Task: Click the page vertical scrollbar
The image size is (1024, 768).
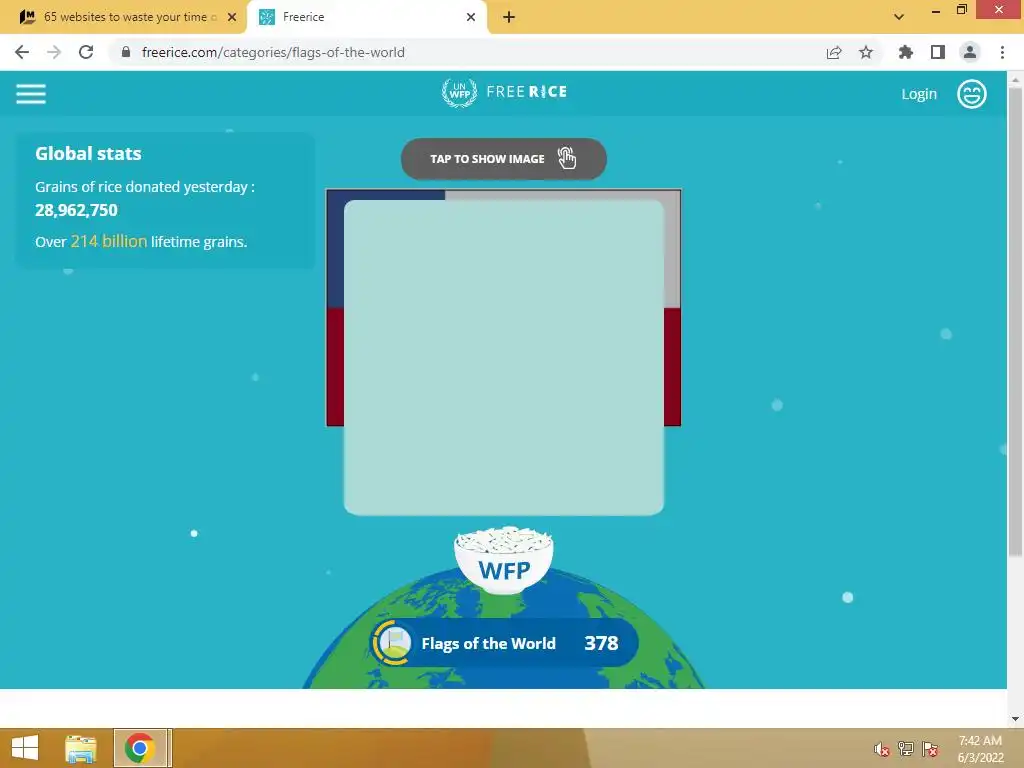Action: (1015, 323)
